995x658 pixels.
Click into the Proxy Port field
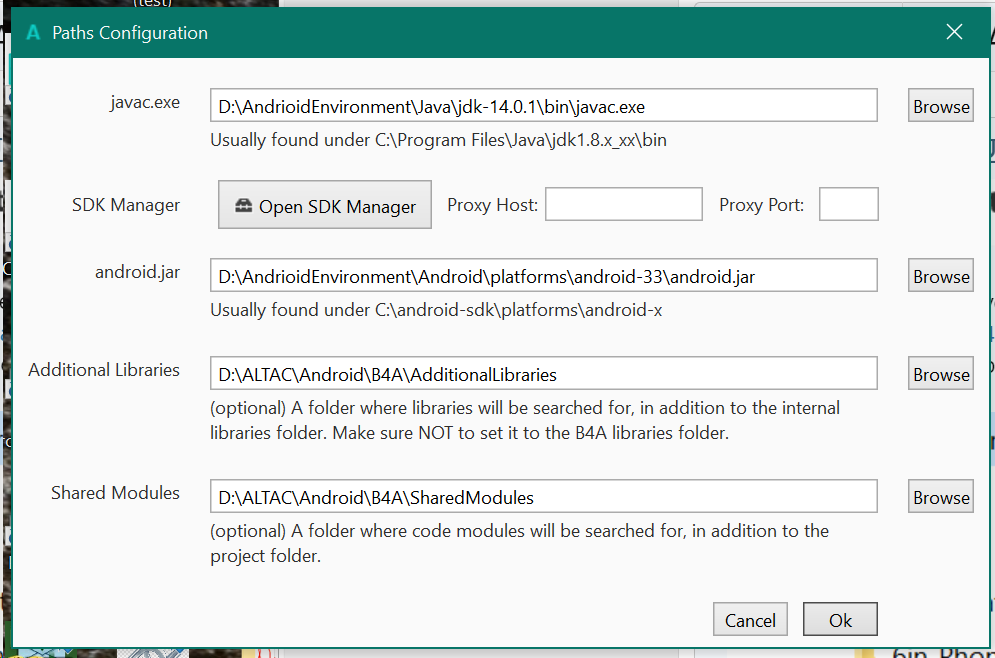click(x=848, y=205)
